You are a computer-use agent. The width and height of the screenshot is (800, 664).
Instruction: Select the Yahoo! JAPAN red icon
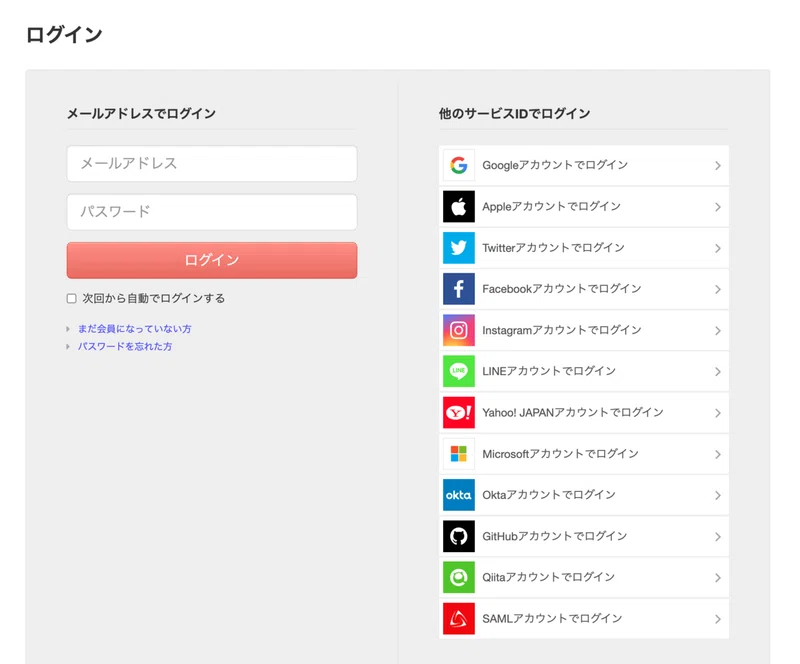coord(459,412)
